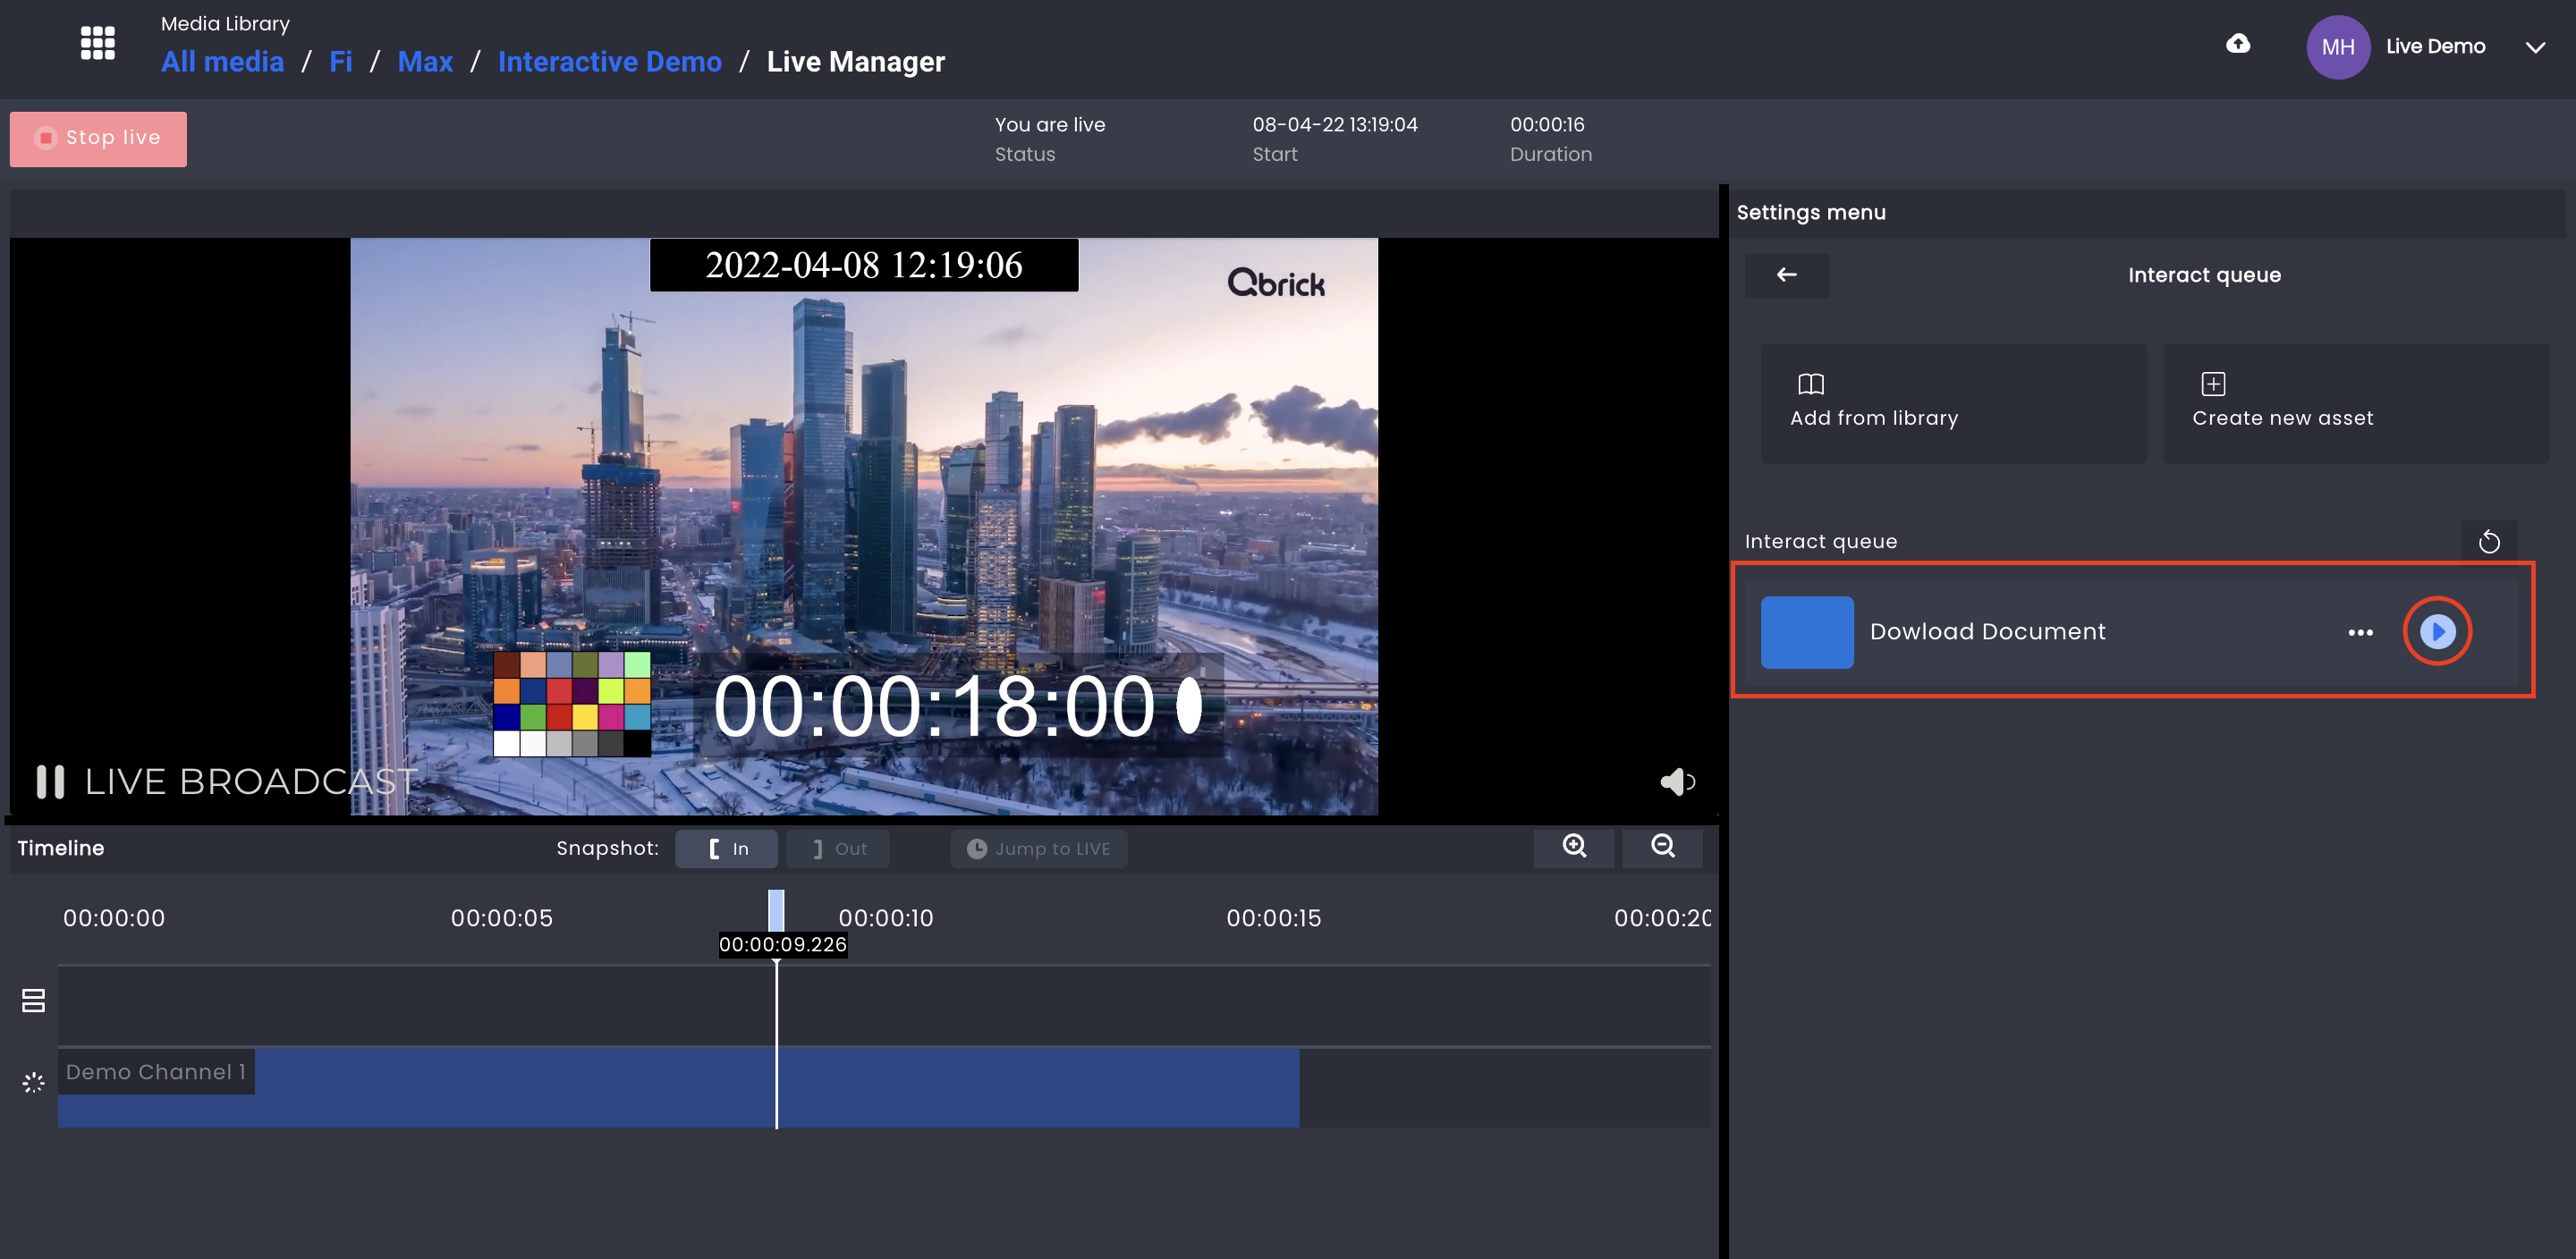Zoom out on the timeline
The image size is (2576, 1259).
pos(1662,847)
